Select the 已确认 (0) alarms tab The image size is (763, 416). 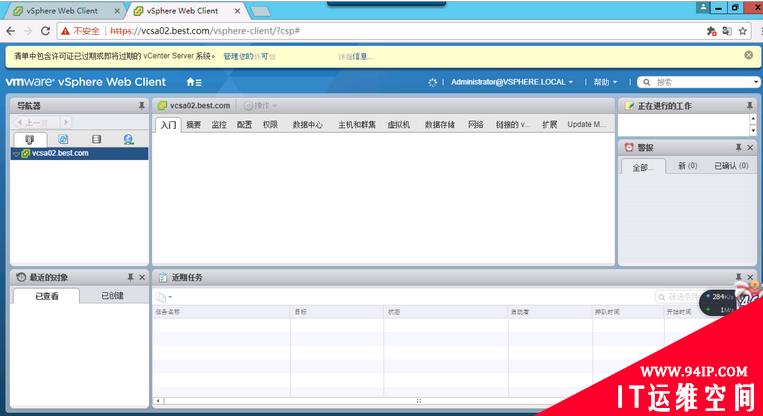tap(731, 166)
